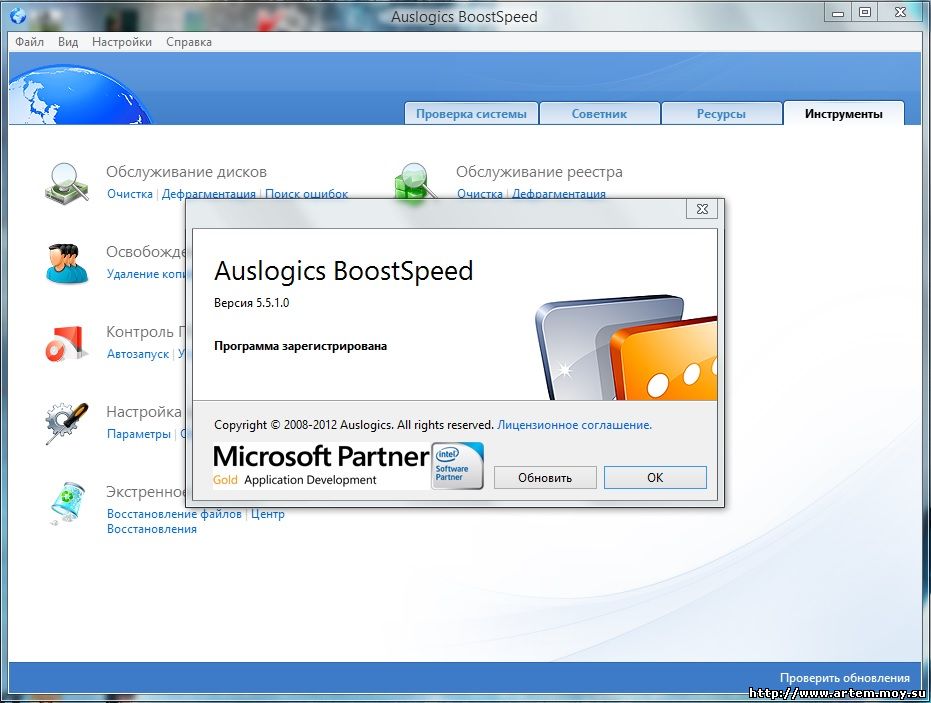The height and width of the screenshot is (703, 931).
Task: Click the Disk Maintenance magnifier drive icon
Action: click(66, 183)
